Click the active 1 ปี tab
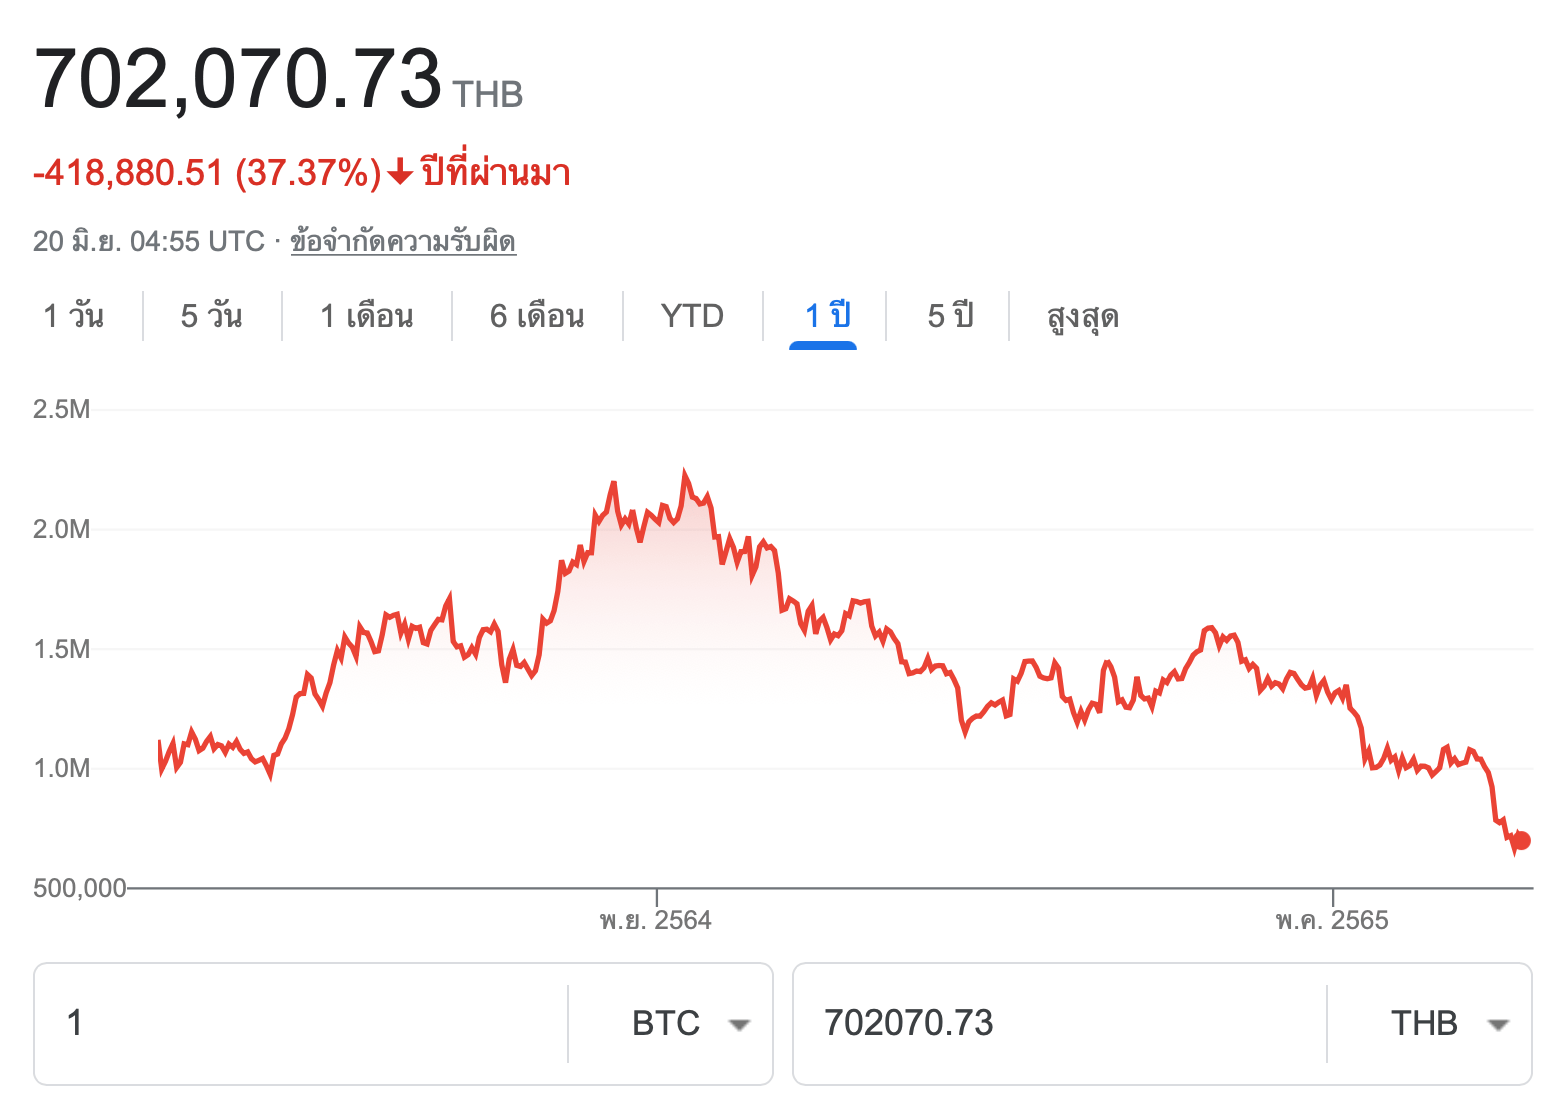Viewport: 1552px width, 1104px height. pyautogui.click(x=827, y=316)
